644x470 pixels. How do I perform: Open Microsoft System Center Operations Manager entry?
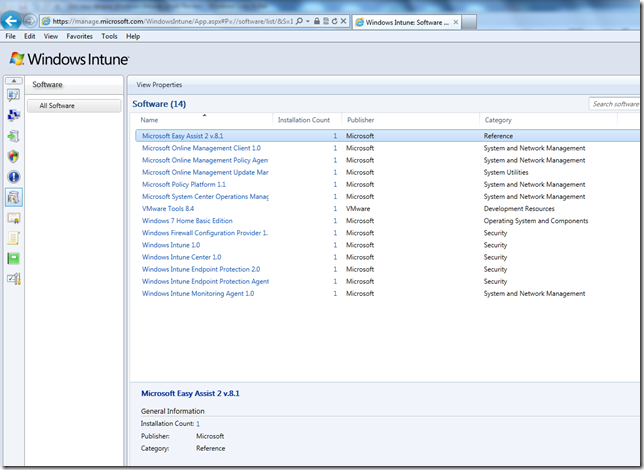coord(205,196)
